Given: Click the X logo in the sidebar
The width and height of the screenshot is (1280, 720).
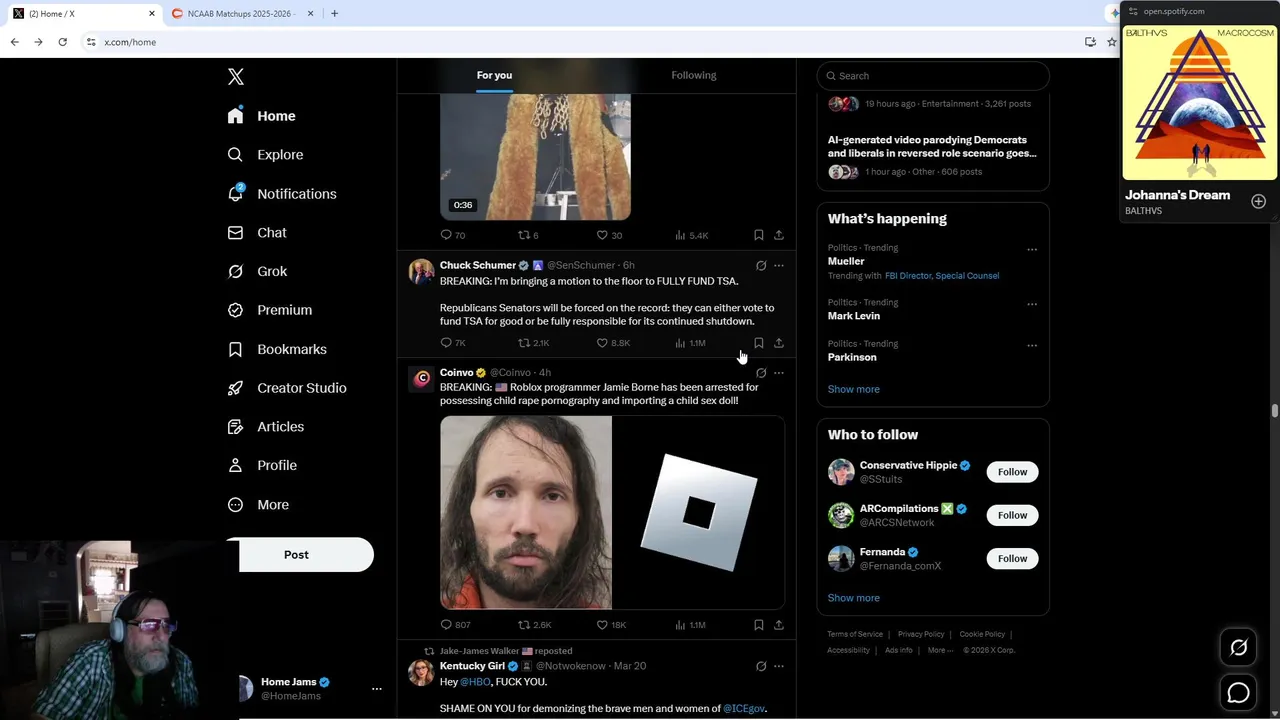Looking at the screenshot, I should tap(236, 77).
